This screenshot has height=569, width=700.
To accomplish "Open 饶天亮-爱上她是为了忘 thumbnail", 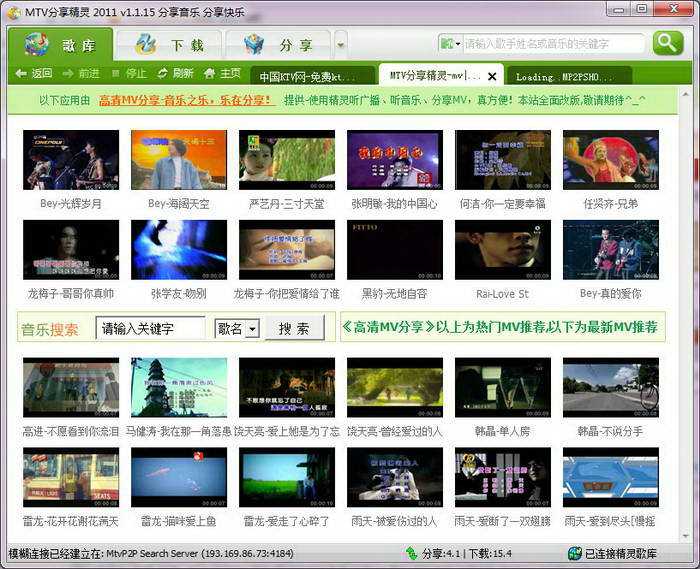I will pyautogui.click(x=287, y=387).
